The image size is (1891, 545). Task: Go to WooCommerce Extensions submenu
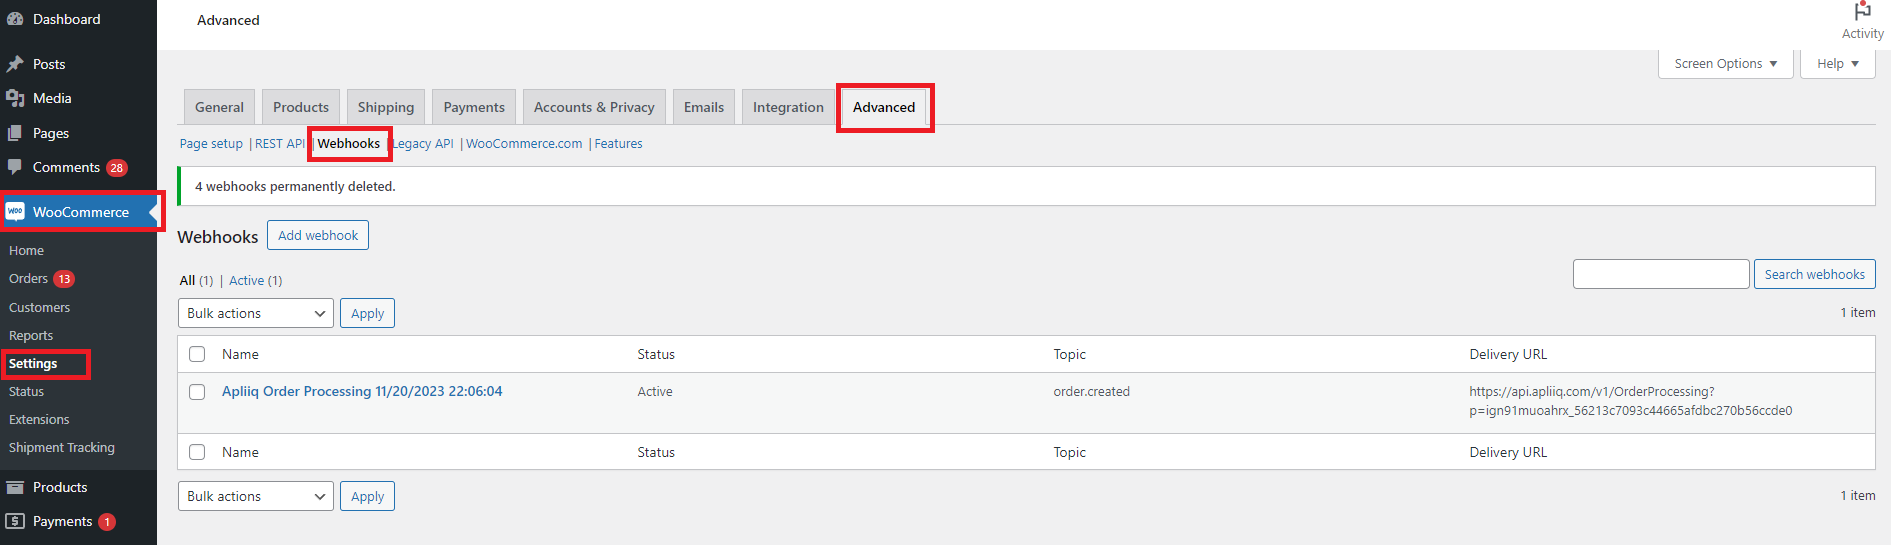(x=39, y=420)
